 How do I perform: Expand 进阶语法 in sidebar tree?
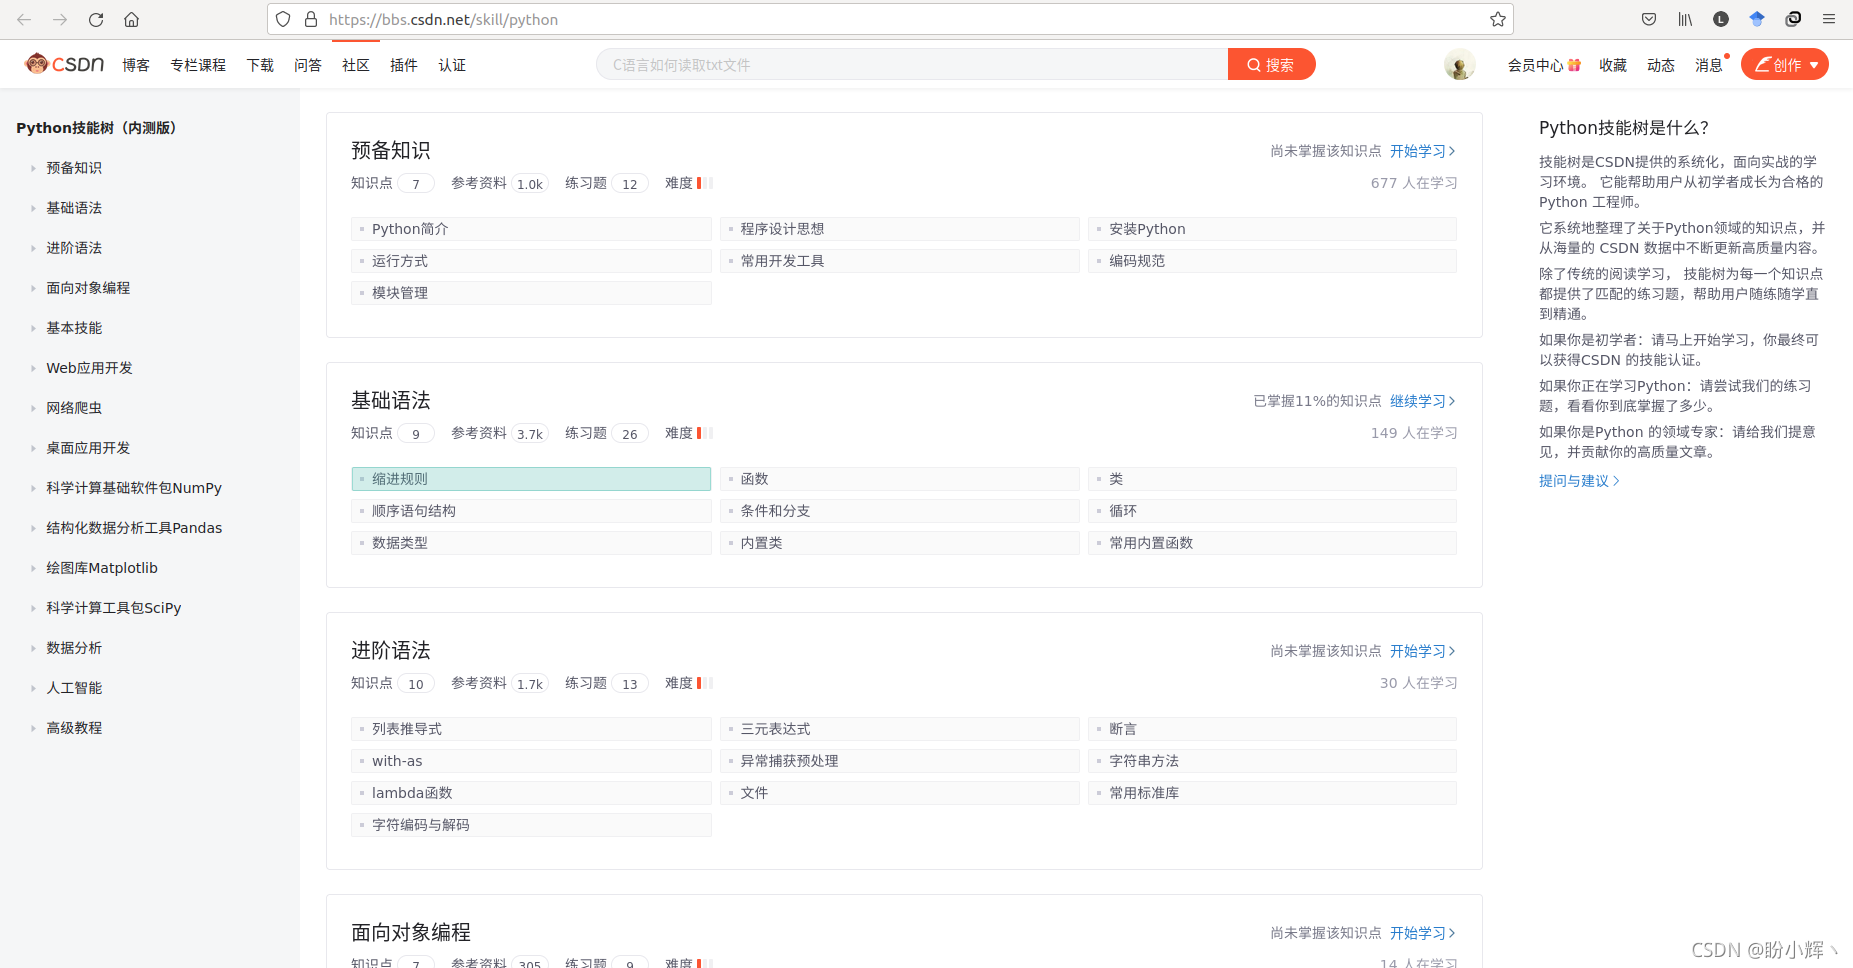coord(74,248)
